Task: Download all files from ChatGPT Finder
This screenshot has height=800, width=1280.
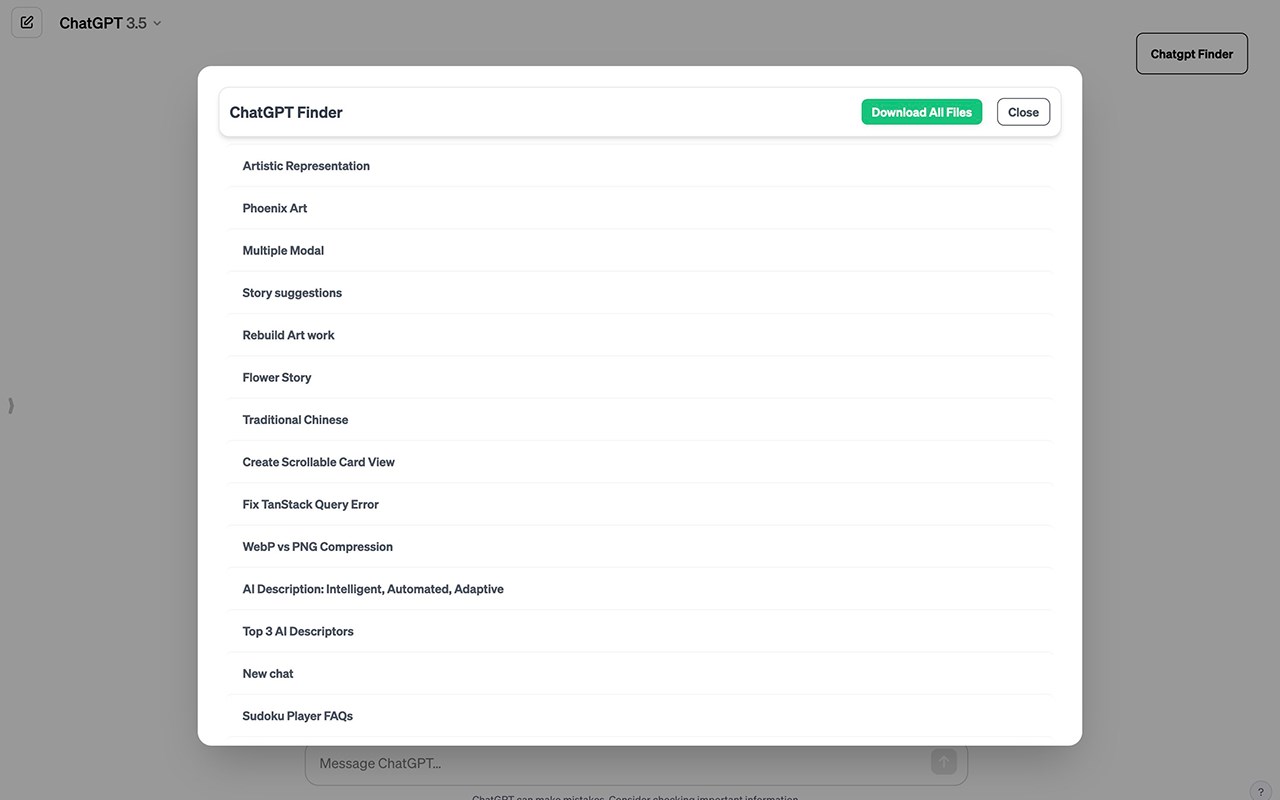Action: pos(921,112)
